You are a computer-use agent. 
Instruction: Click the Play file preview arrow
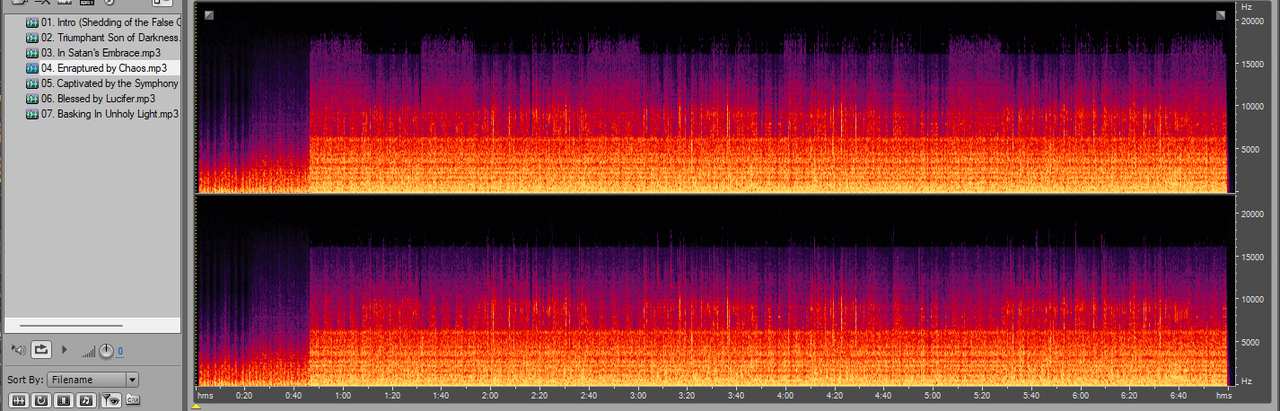pyautogui.click(x=65, y=350)
